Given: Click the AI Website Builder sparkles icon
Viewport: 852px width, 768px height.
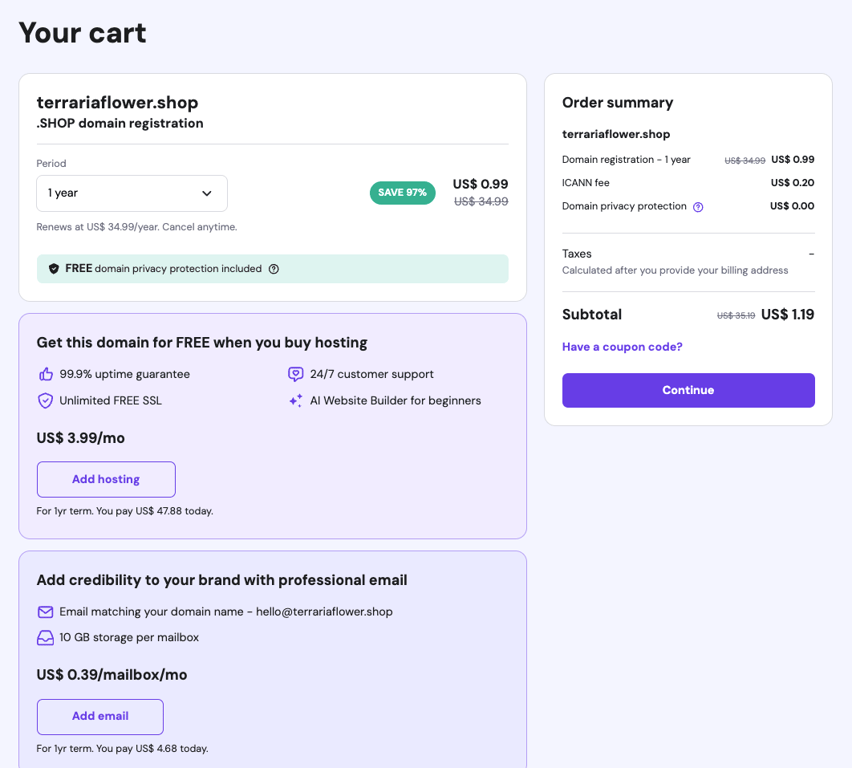Looking at the screenshot, I should 295,400.
